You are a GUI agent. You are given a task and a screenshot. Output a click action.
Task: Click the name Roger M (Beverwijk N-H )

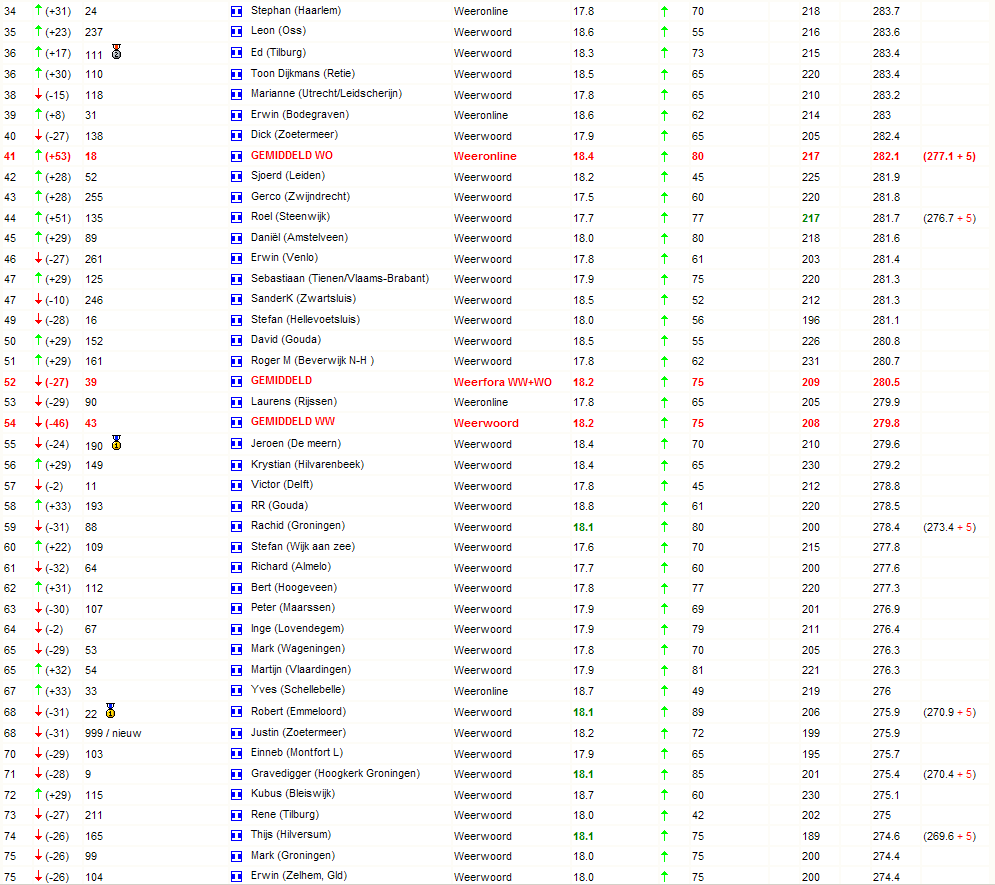tap(312, 360)
